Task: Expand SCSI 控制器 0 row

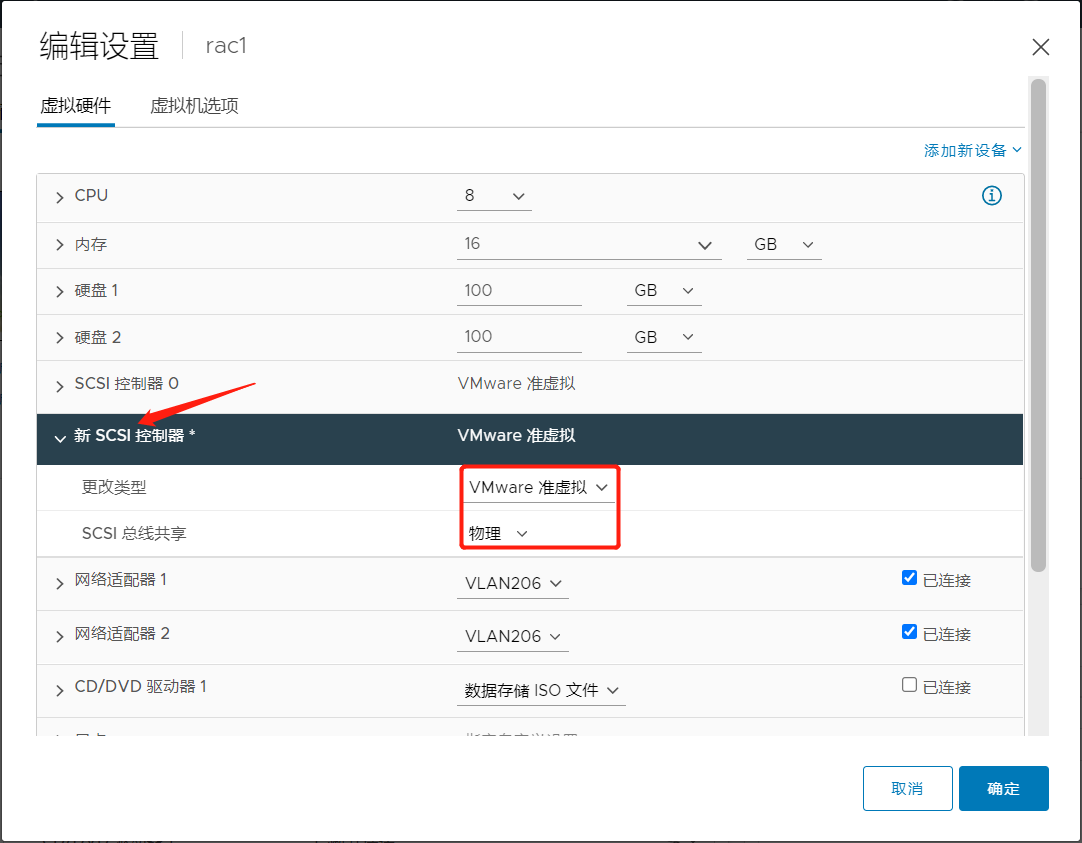Action: (x=60, y=386)
